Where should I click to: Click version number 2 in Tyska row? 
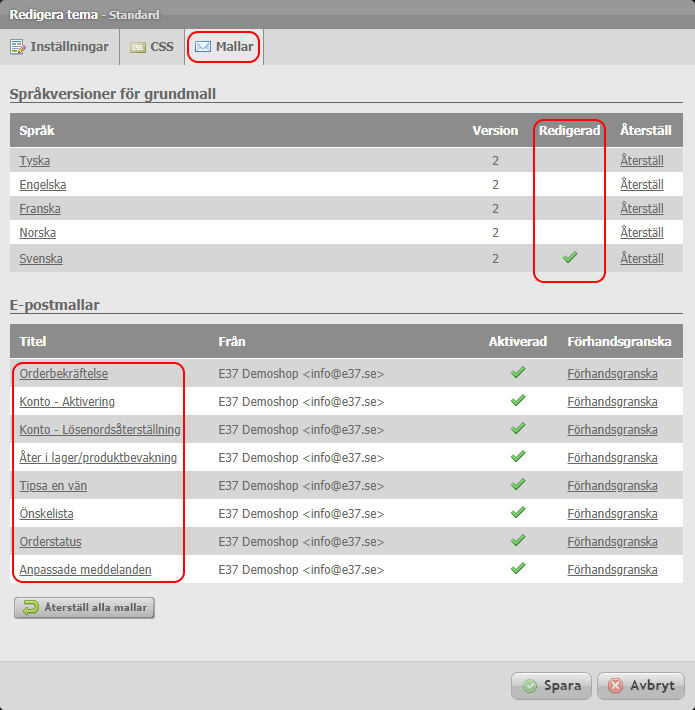point(495,160)
